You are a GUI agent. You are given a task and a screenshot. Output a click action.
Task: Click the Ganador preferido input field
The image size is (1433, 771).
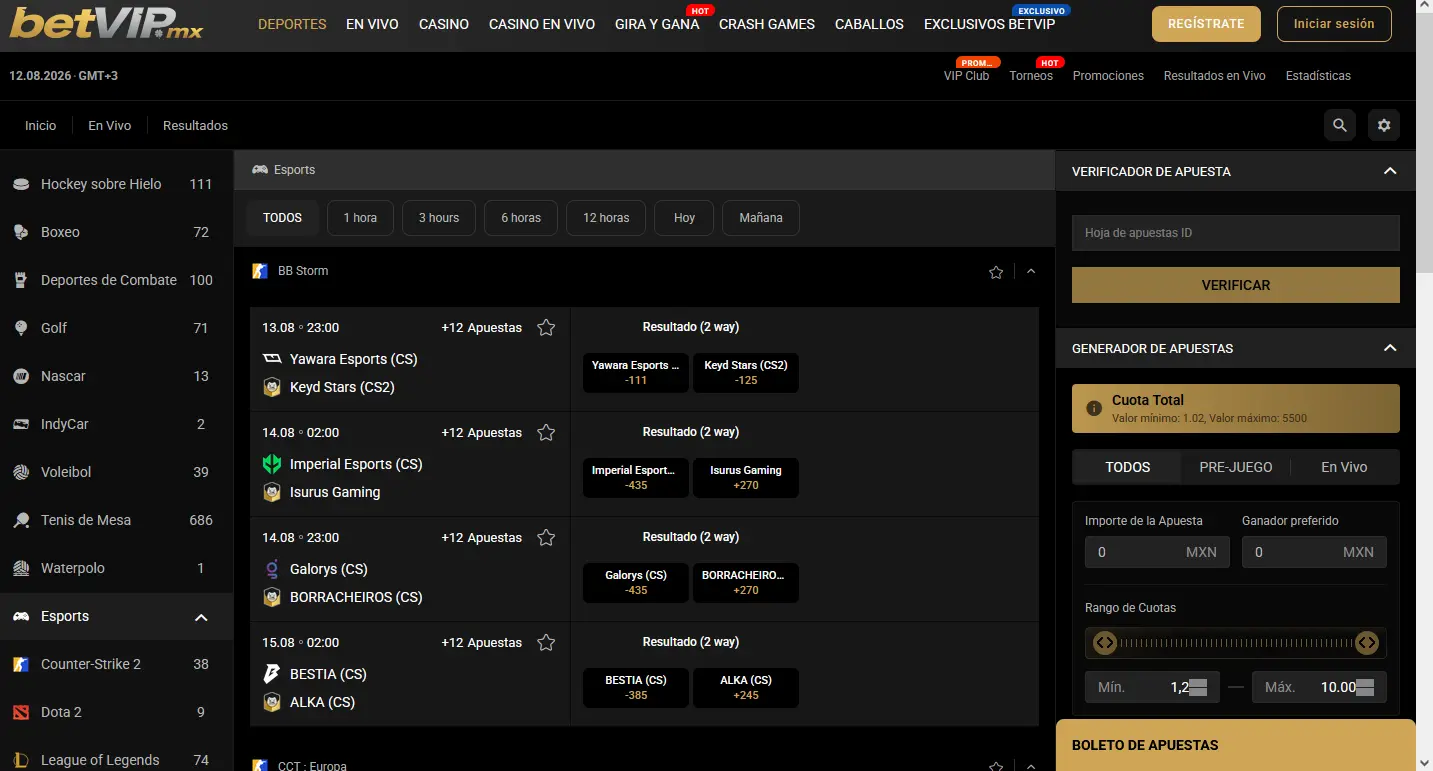(x=1314, y=552)
